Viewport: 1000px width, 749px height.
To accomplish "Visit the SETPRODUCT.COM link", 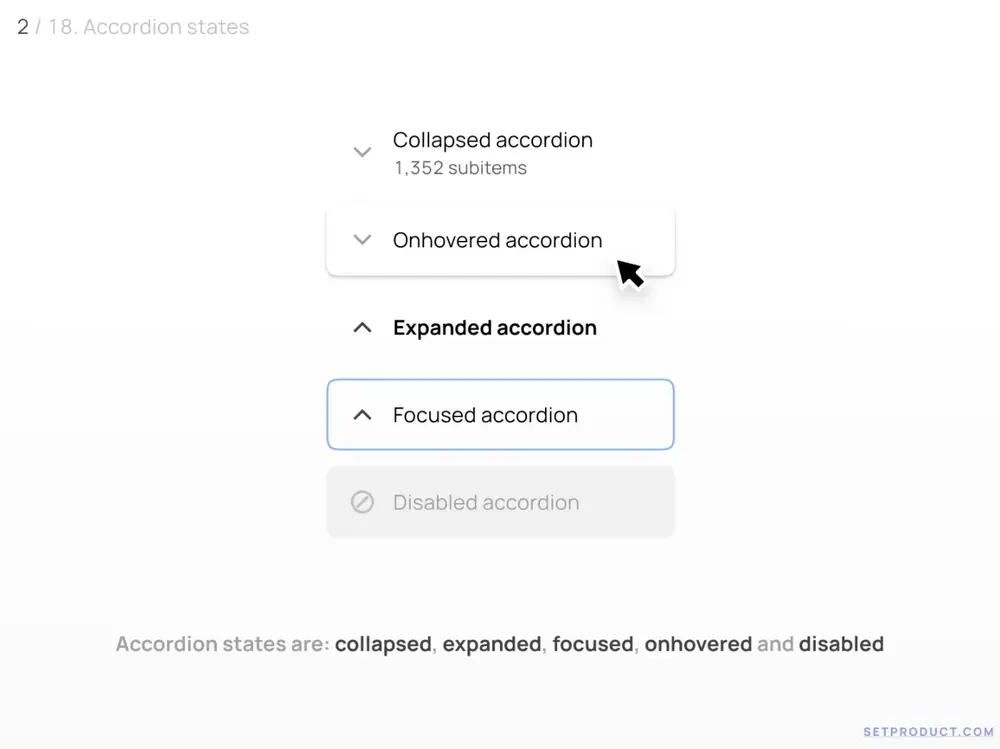I will pos(928,732).
